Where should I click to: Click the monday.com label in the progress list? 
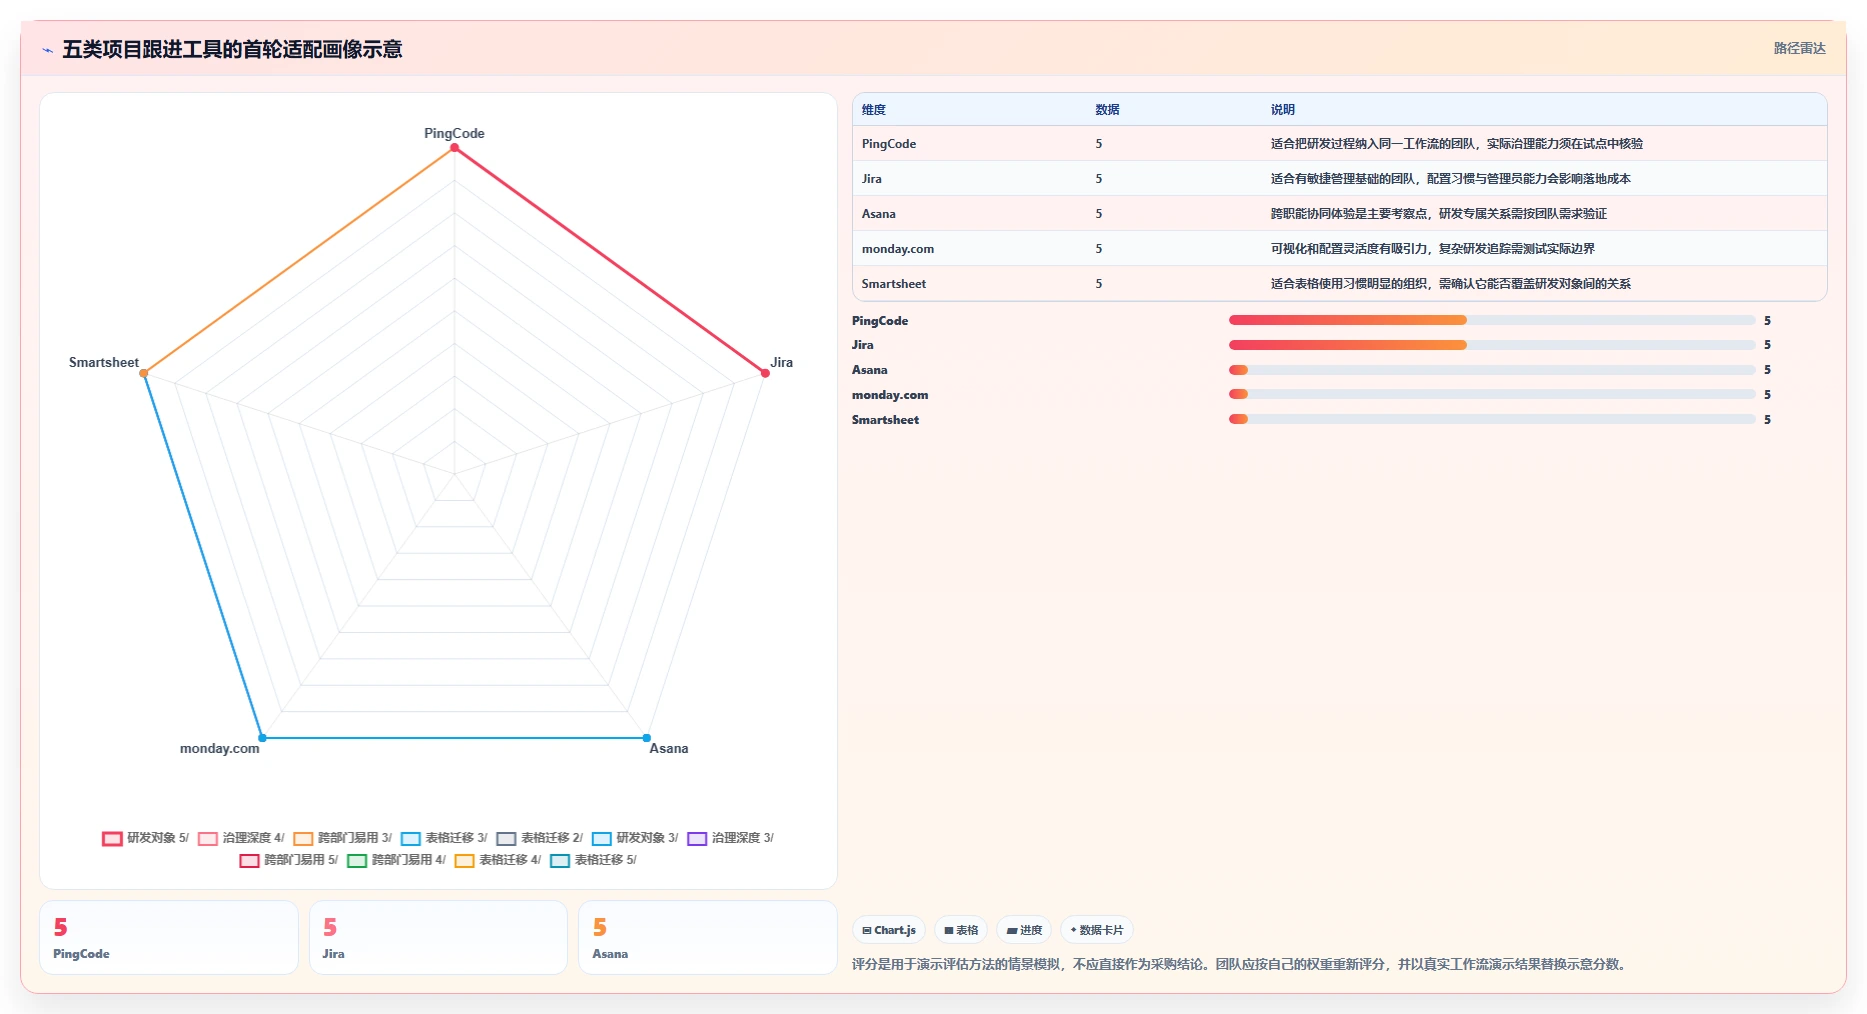890,395
